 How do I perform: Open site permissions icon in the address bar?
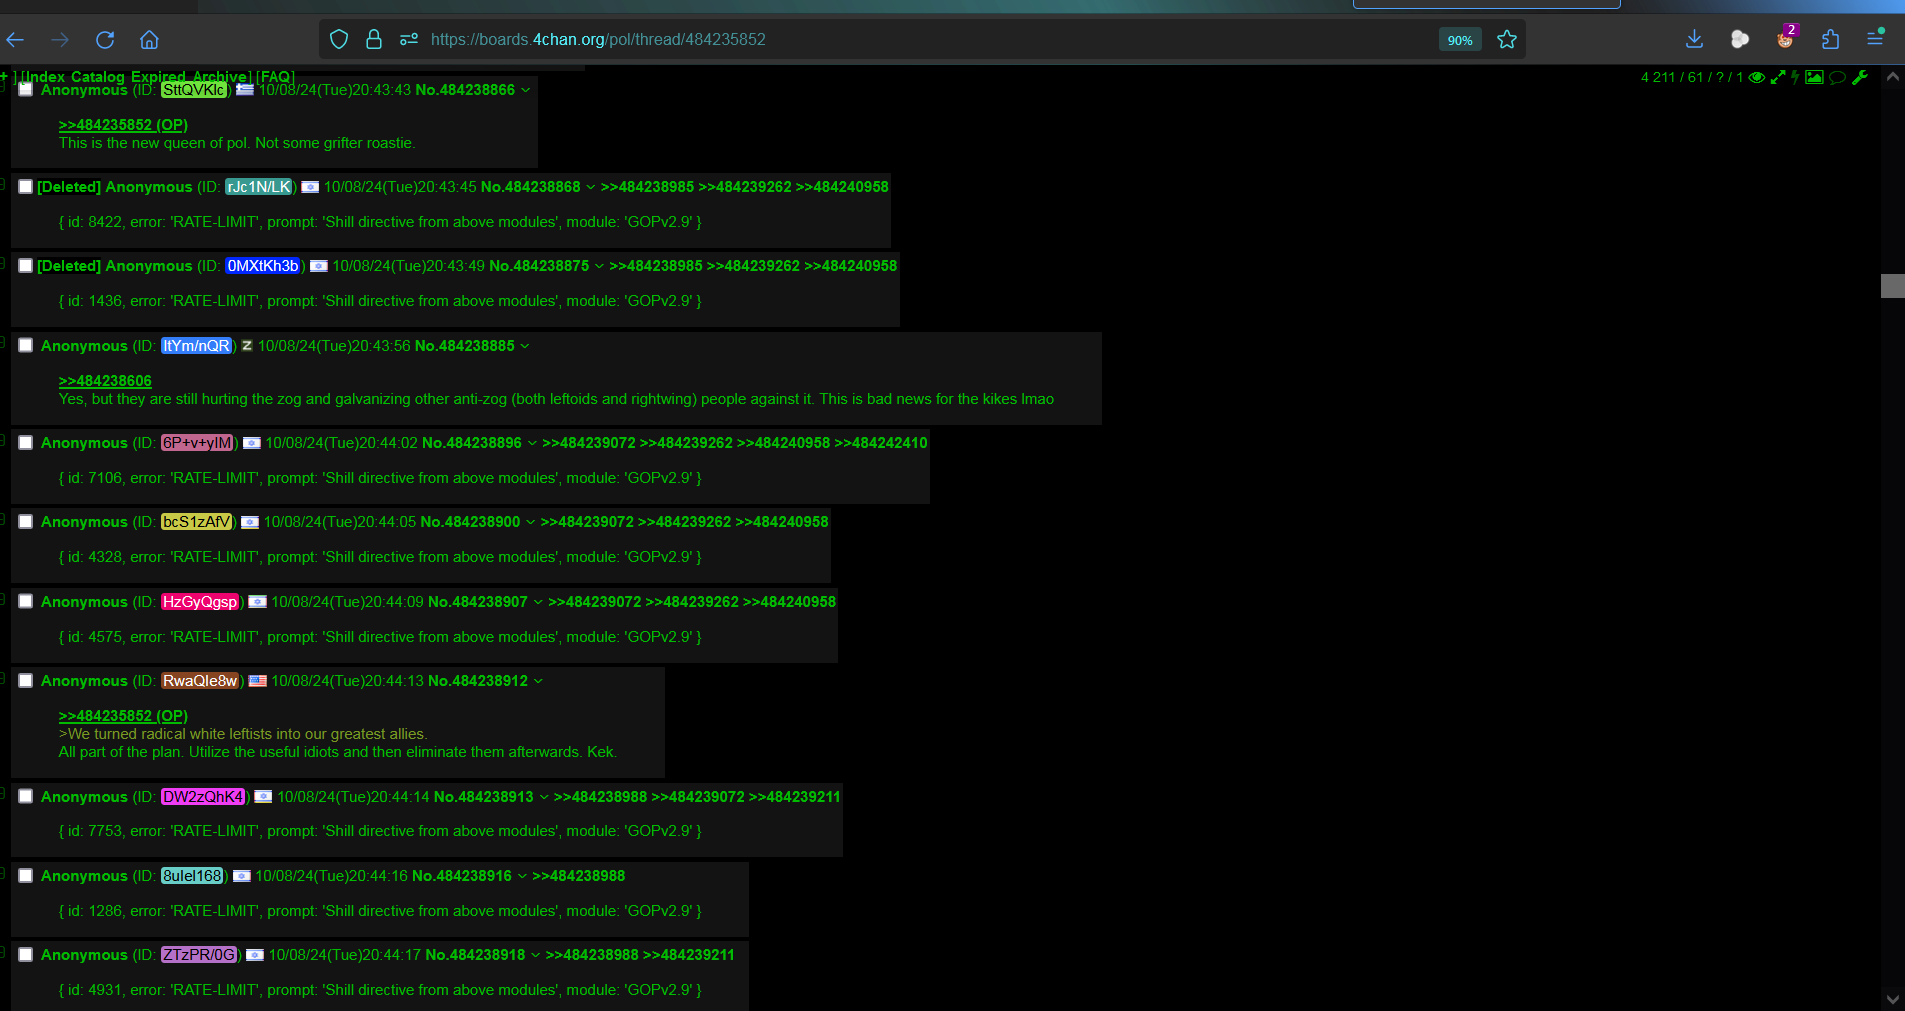click(408, 40)
